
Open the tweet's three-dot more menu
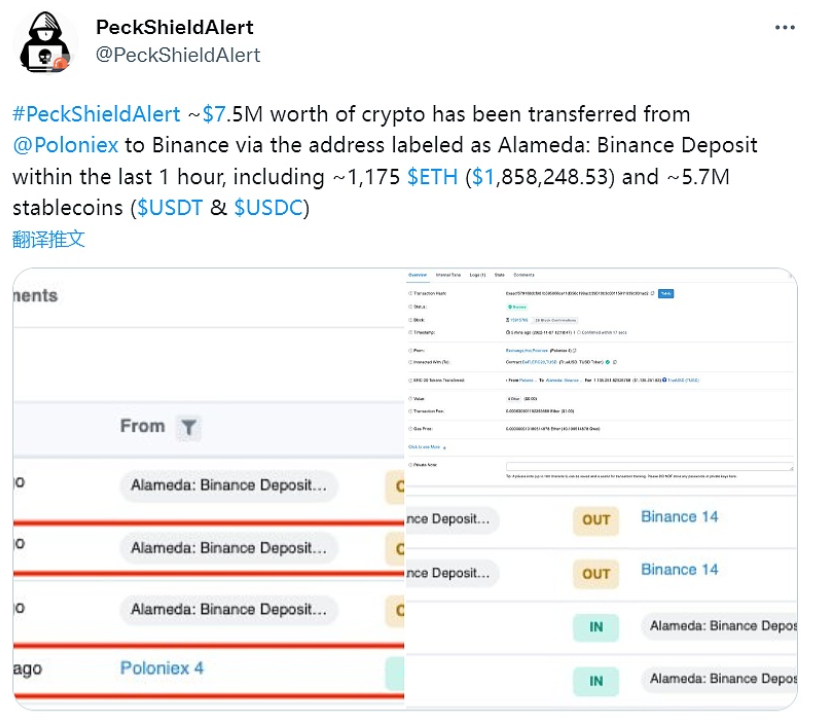[x=785, y=27]
